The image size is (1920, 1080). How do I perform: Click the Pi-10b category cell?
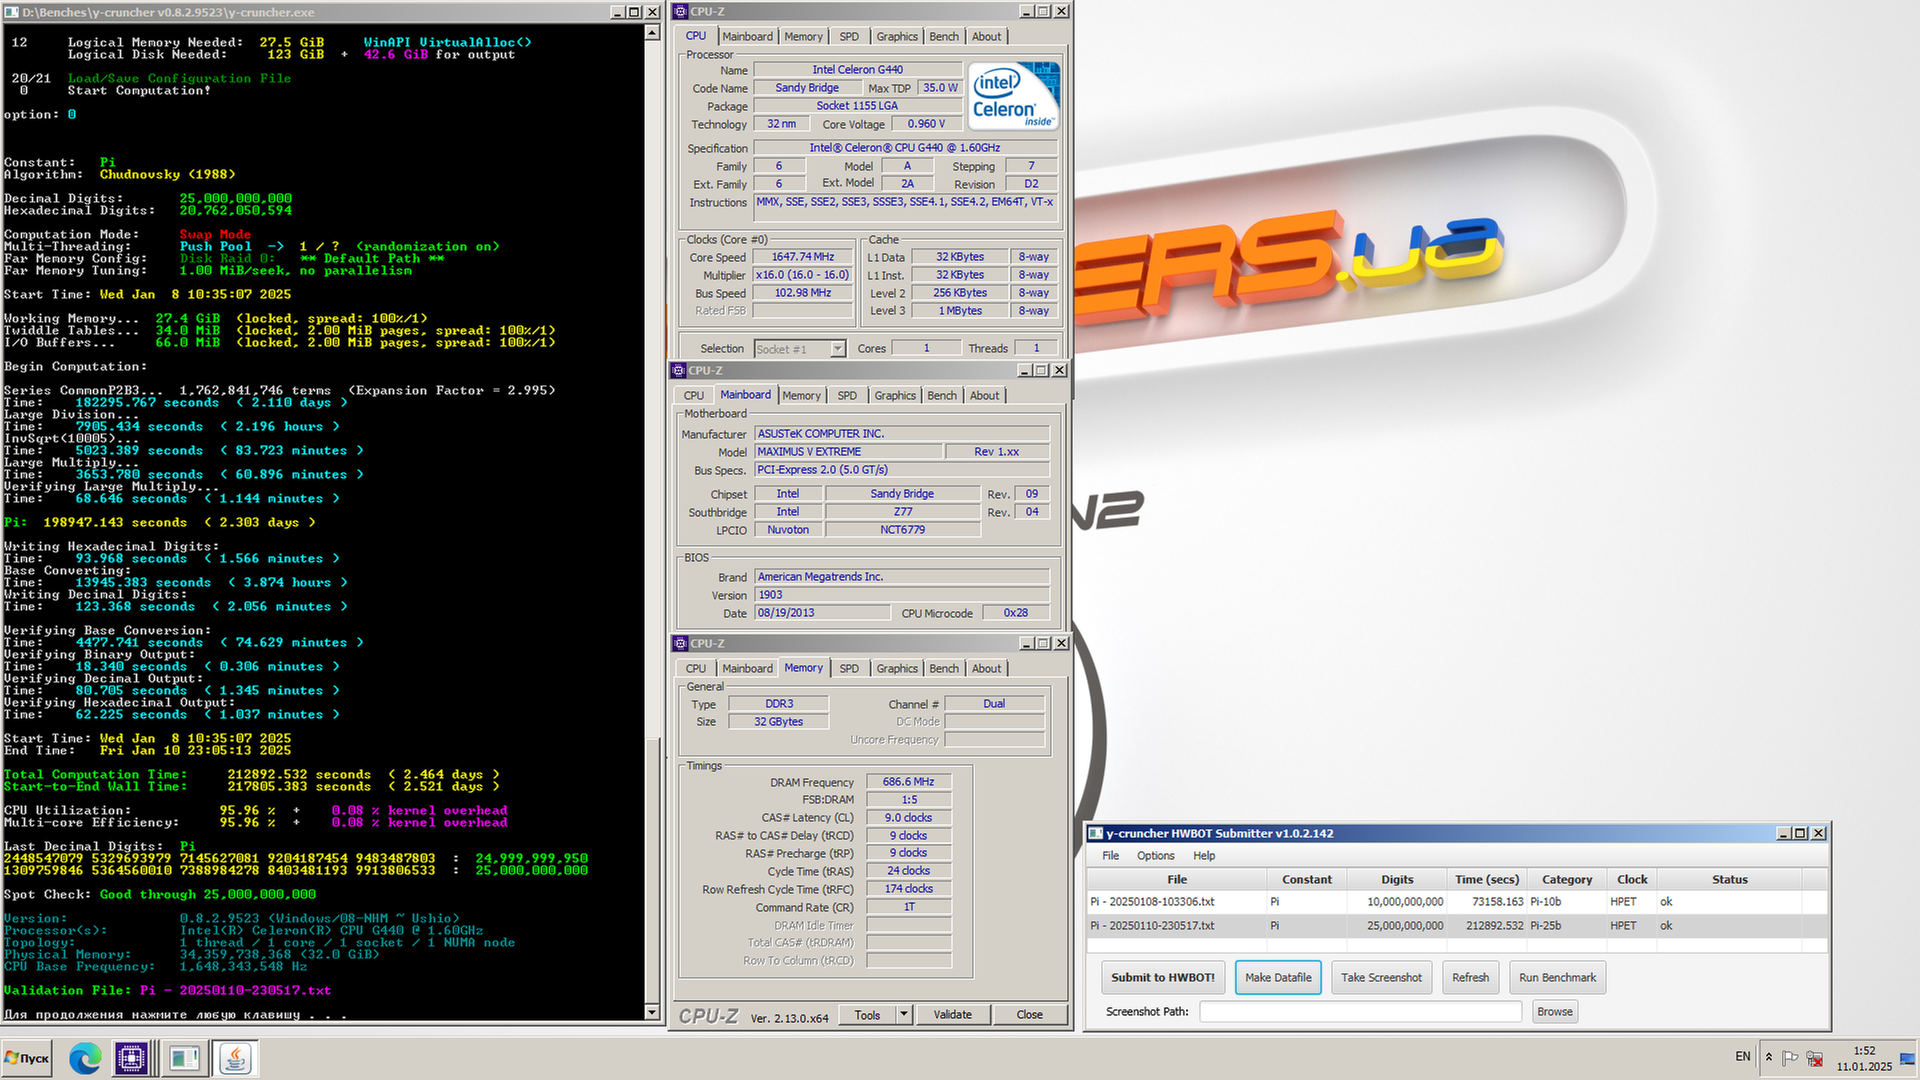click(1567, 901)
